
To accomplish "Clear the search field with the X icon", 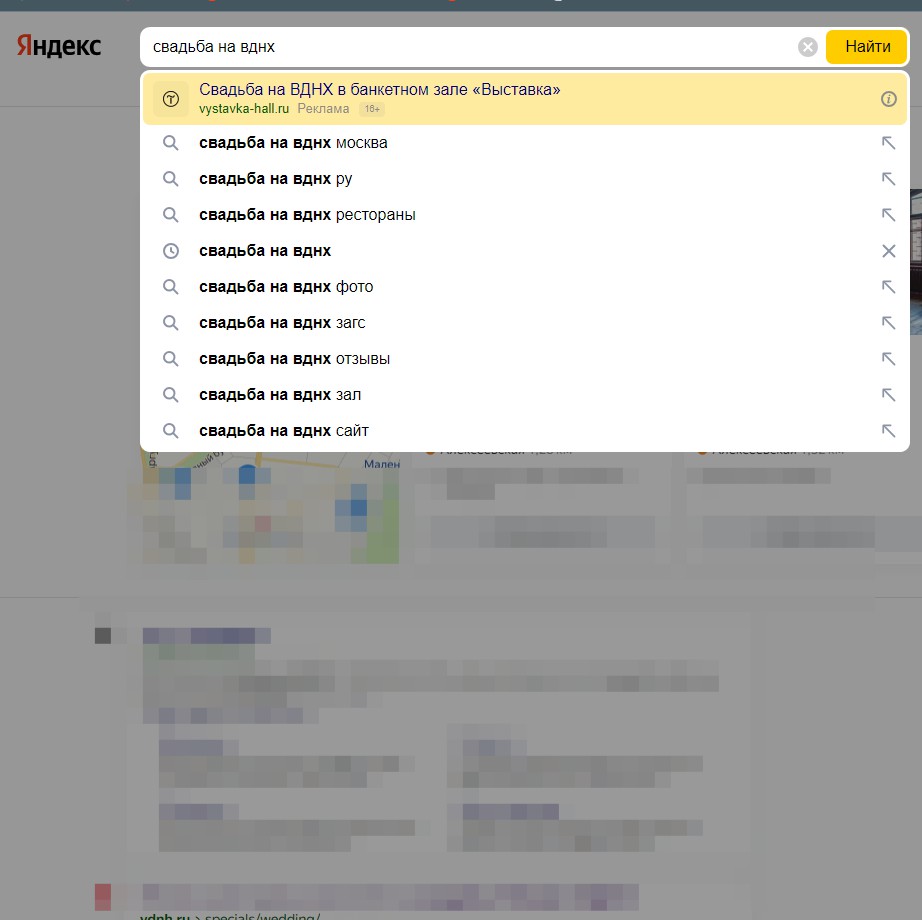I will coord(807,46).
